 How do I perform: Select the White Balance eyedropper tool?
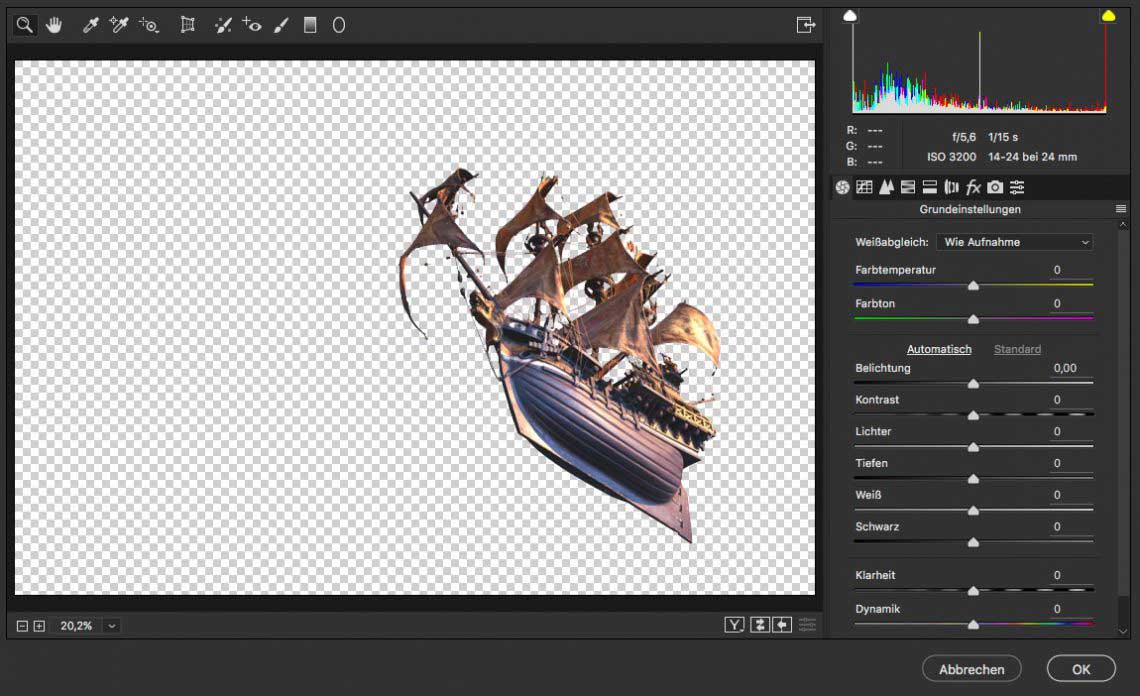90,25
